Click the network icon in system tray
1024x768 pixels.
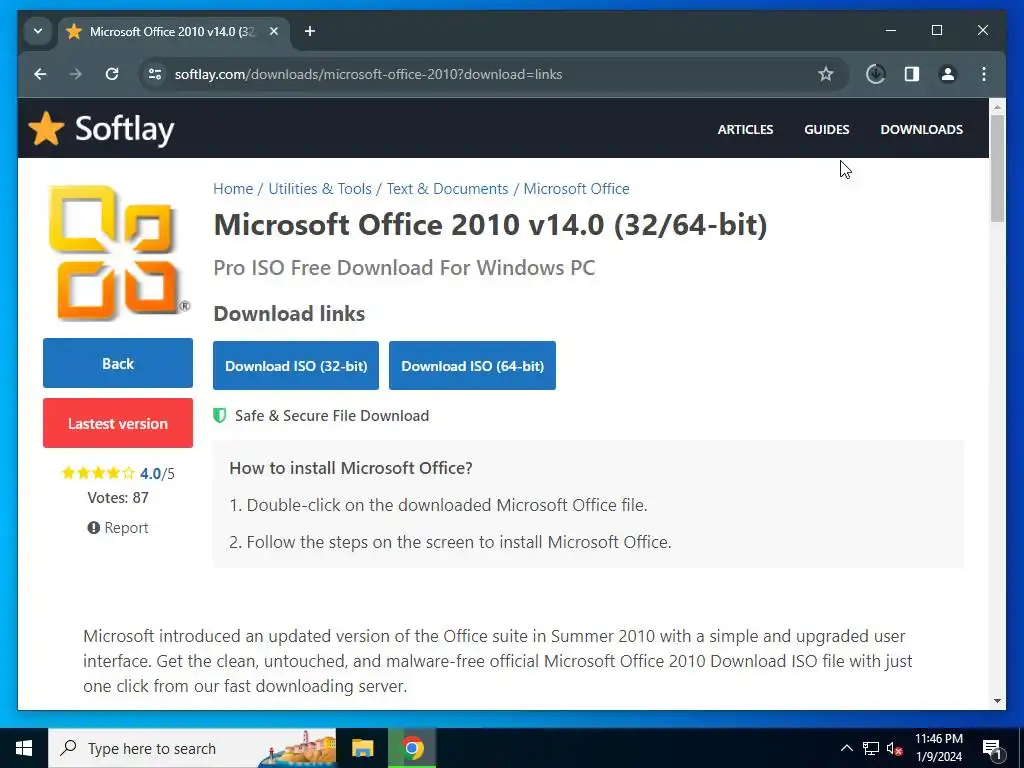tap(871, 748)
